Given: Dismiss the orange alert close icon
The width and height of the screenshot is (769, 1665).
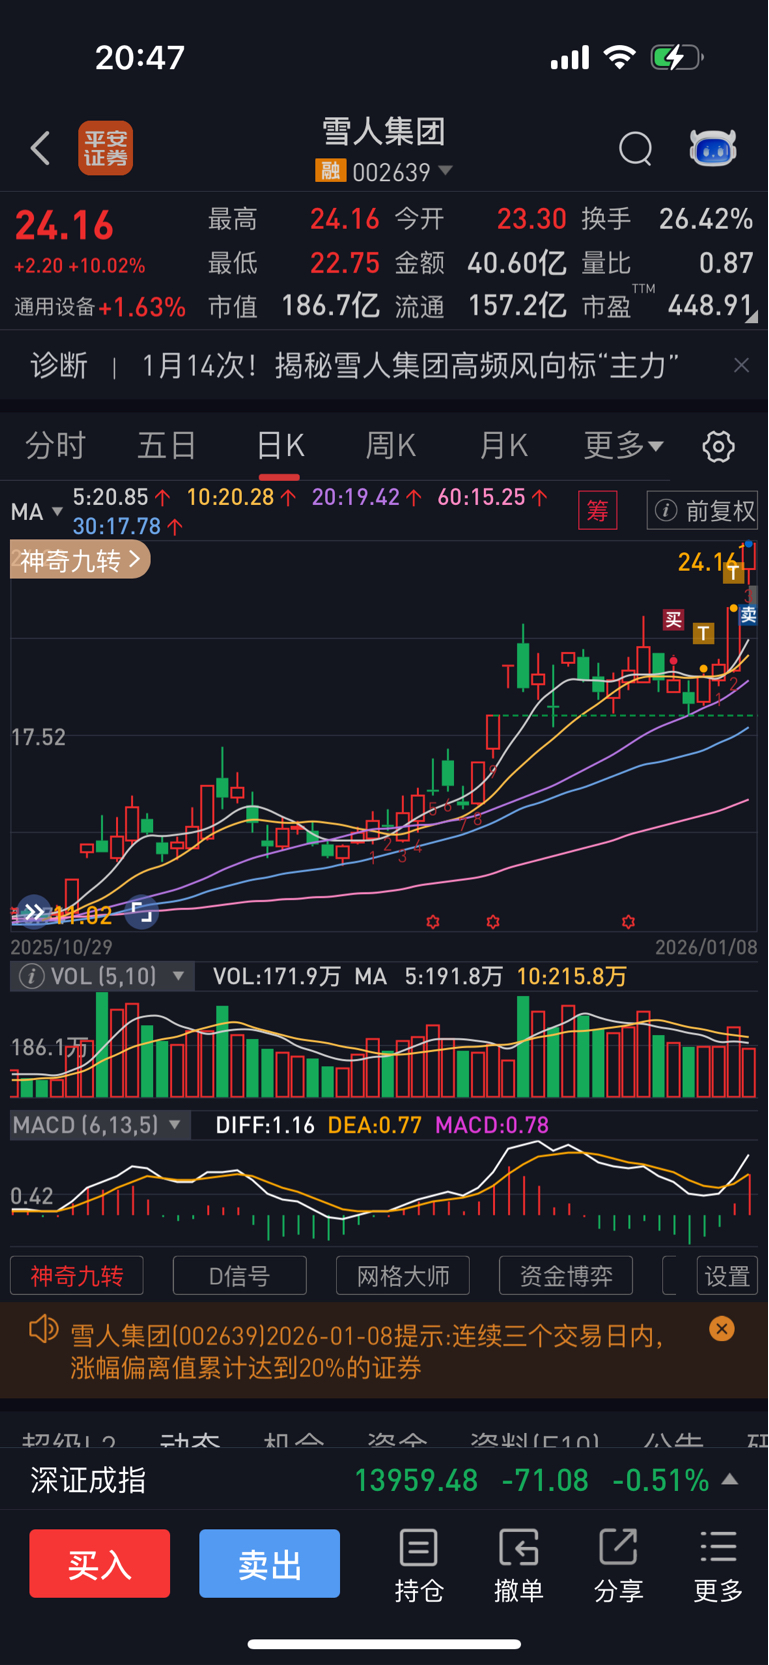Looking at the screenshot, I should click(x=722, y=1328).
